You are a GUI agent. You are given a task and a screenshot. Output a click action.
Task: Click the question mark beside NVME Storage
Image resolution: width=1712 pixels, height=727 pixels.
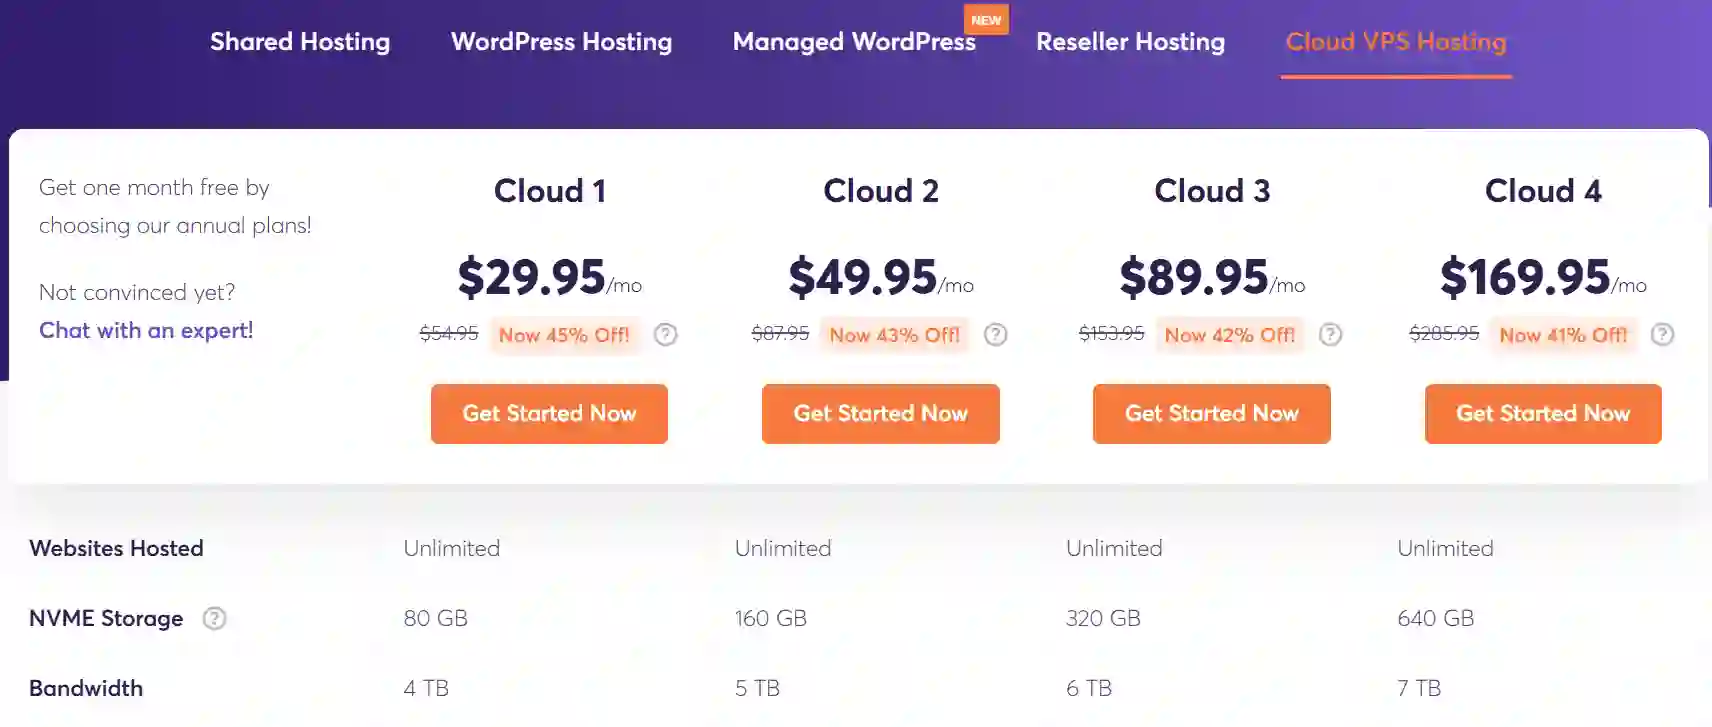214,619
